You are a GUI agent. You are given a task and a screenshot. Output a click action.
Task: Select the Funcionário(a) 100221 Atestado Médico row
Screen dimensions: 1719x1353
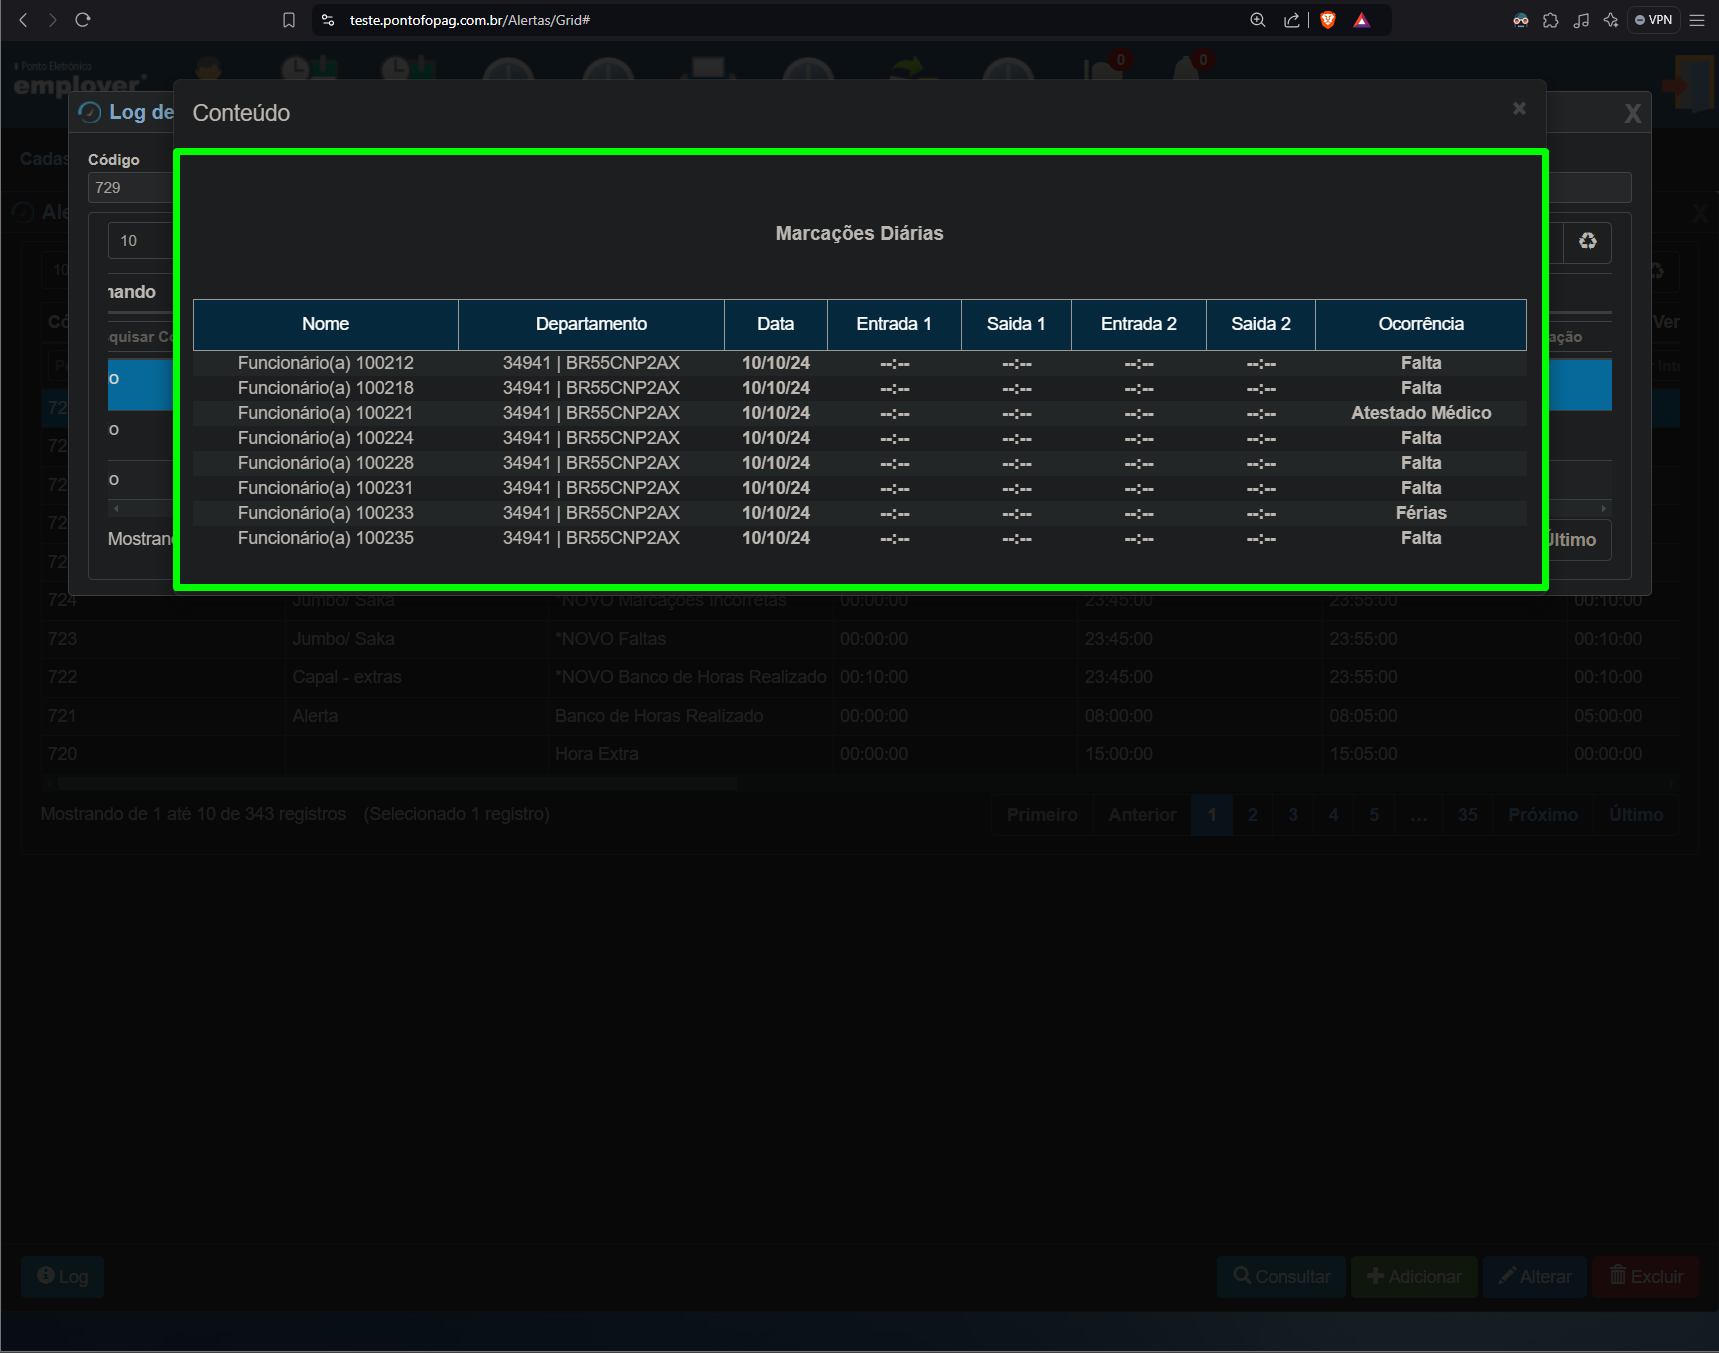tap(860, 413)
